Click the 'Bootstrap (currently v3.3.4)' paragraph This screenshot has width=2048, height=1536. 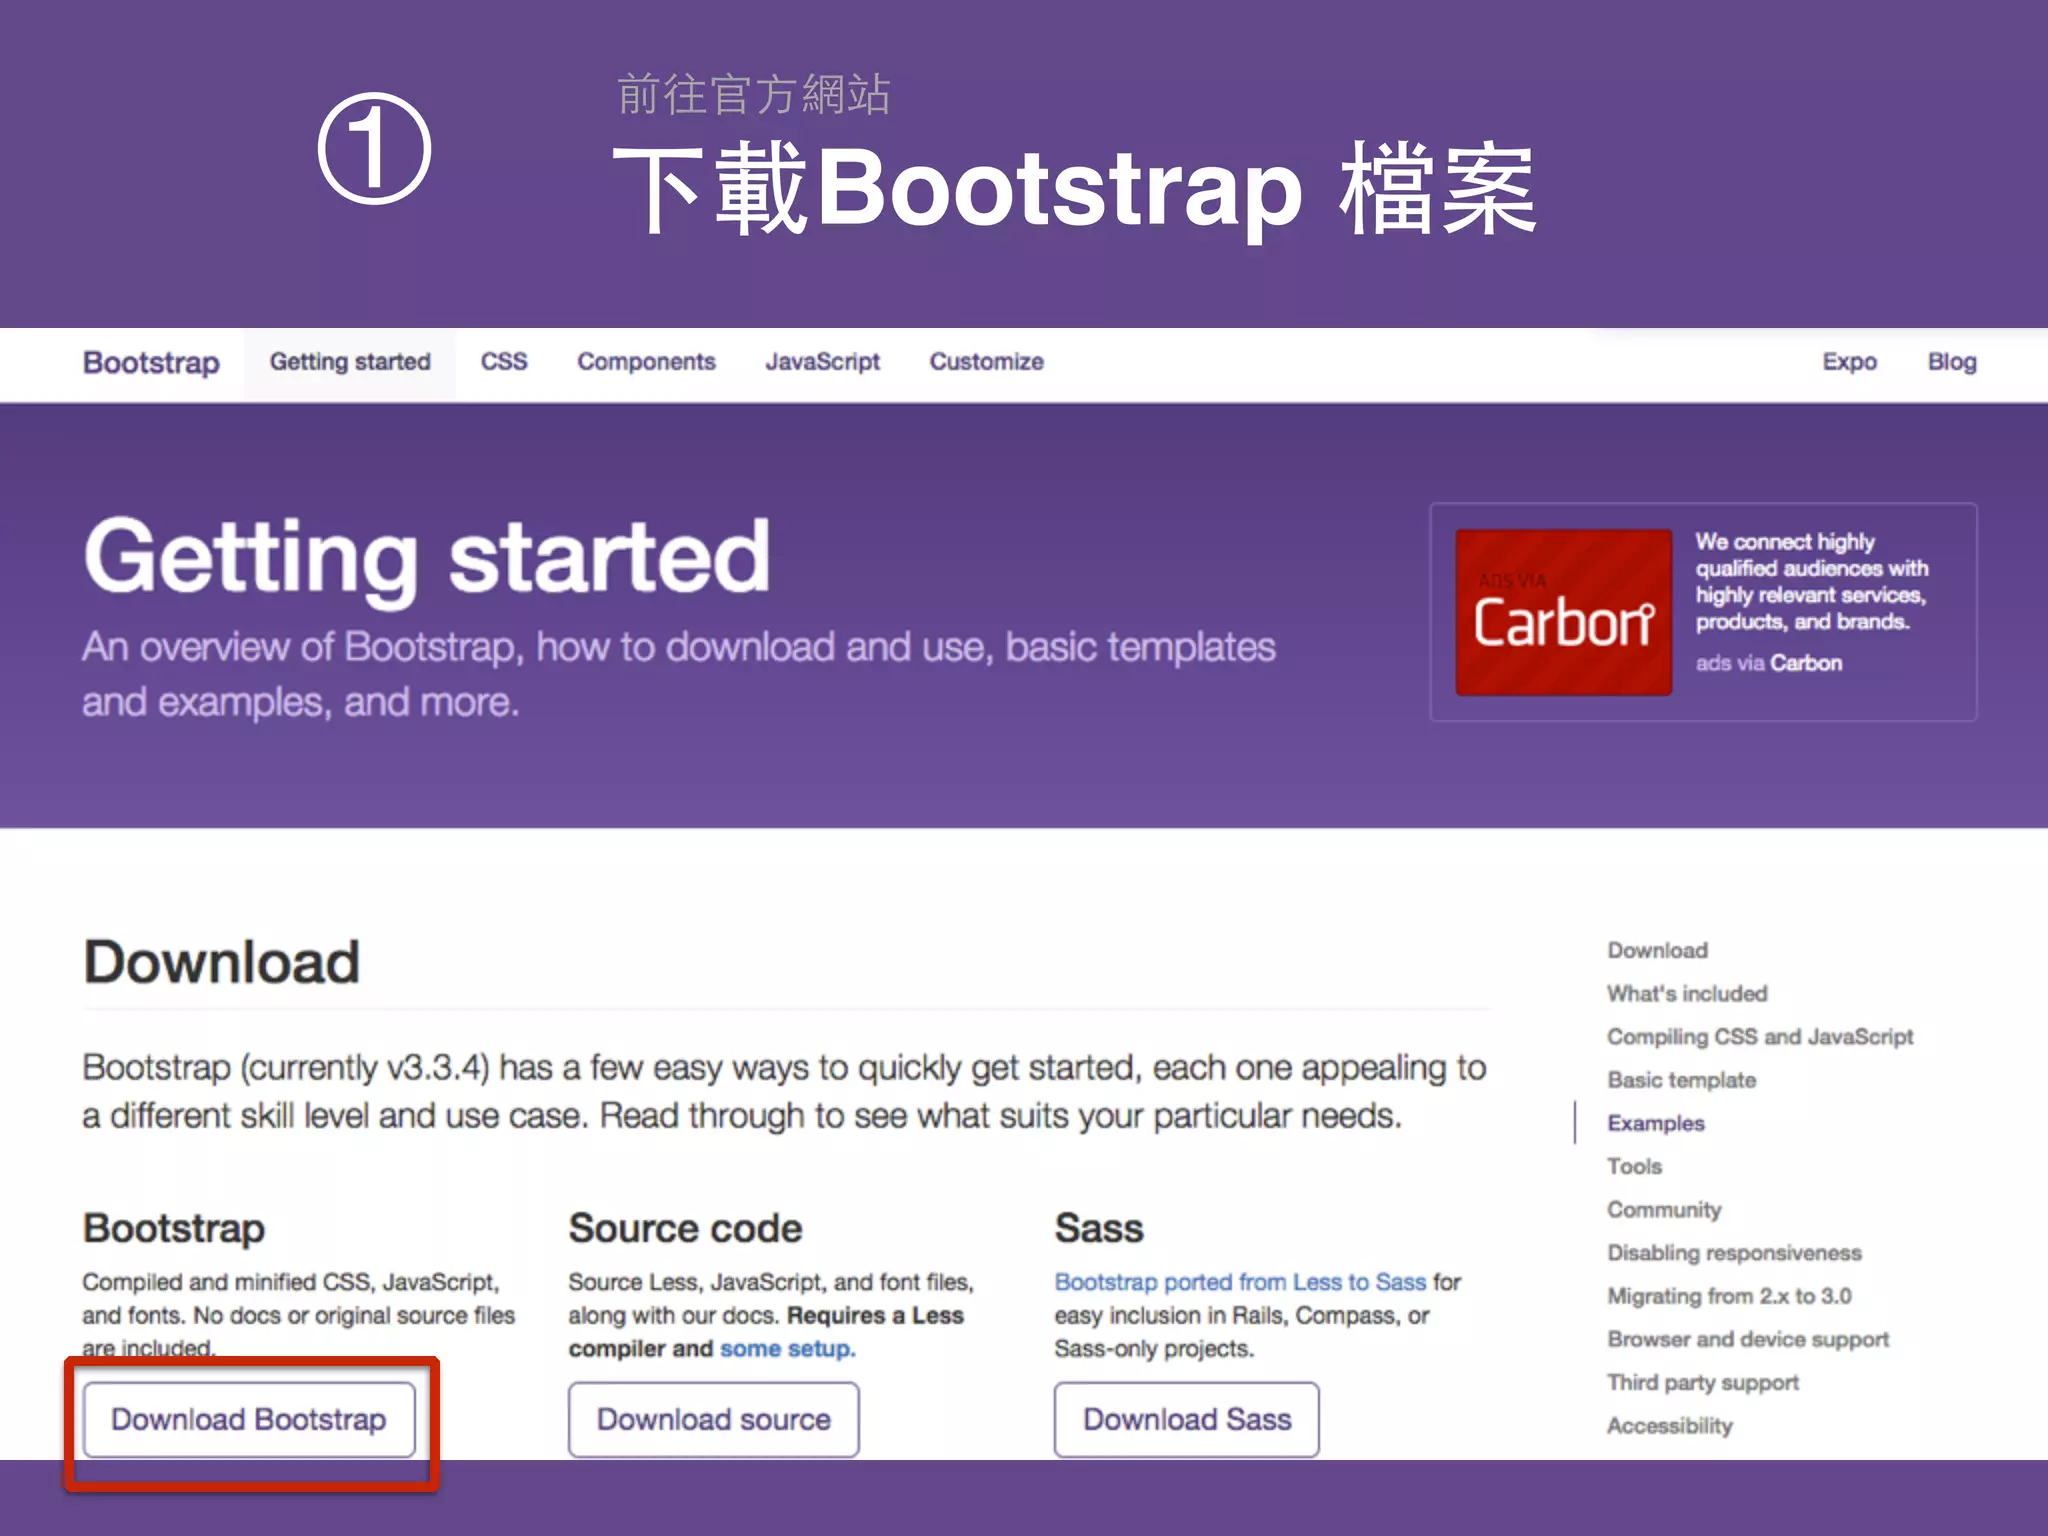click(x=784, y=1091)
